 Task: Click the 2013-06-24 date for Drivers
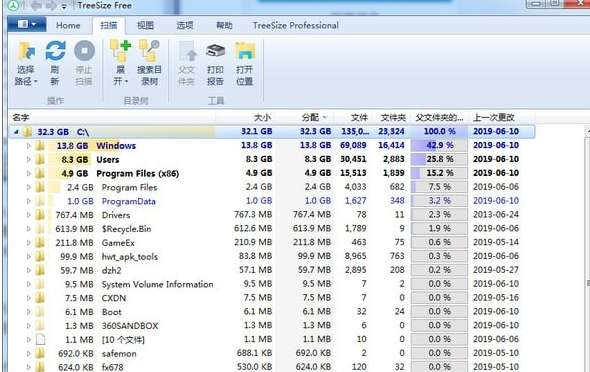point(496,215)
